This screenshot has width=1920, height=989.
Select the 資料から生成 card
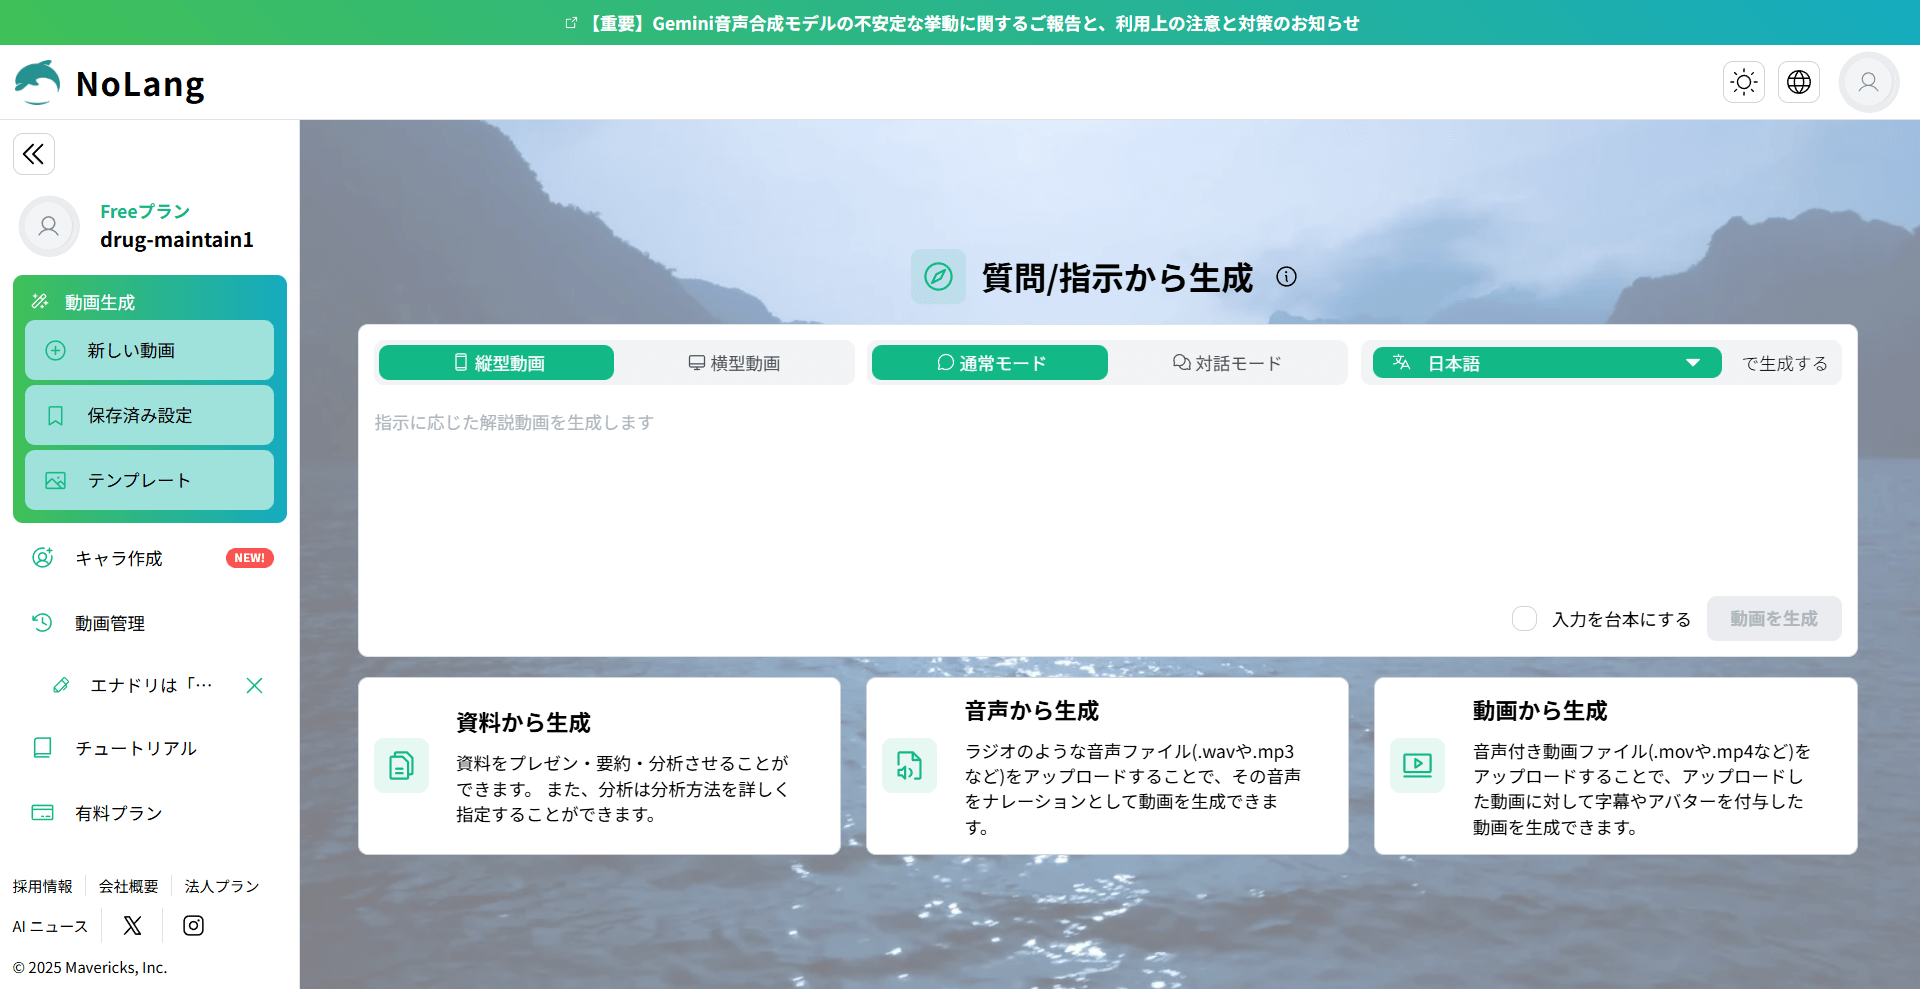tap(599, 766)
